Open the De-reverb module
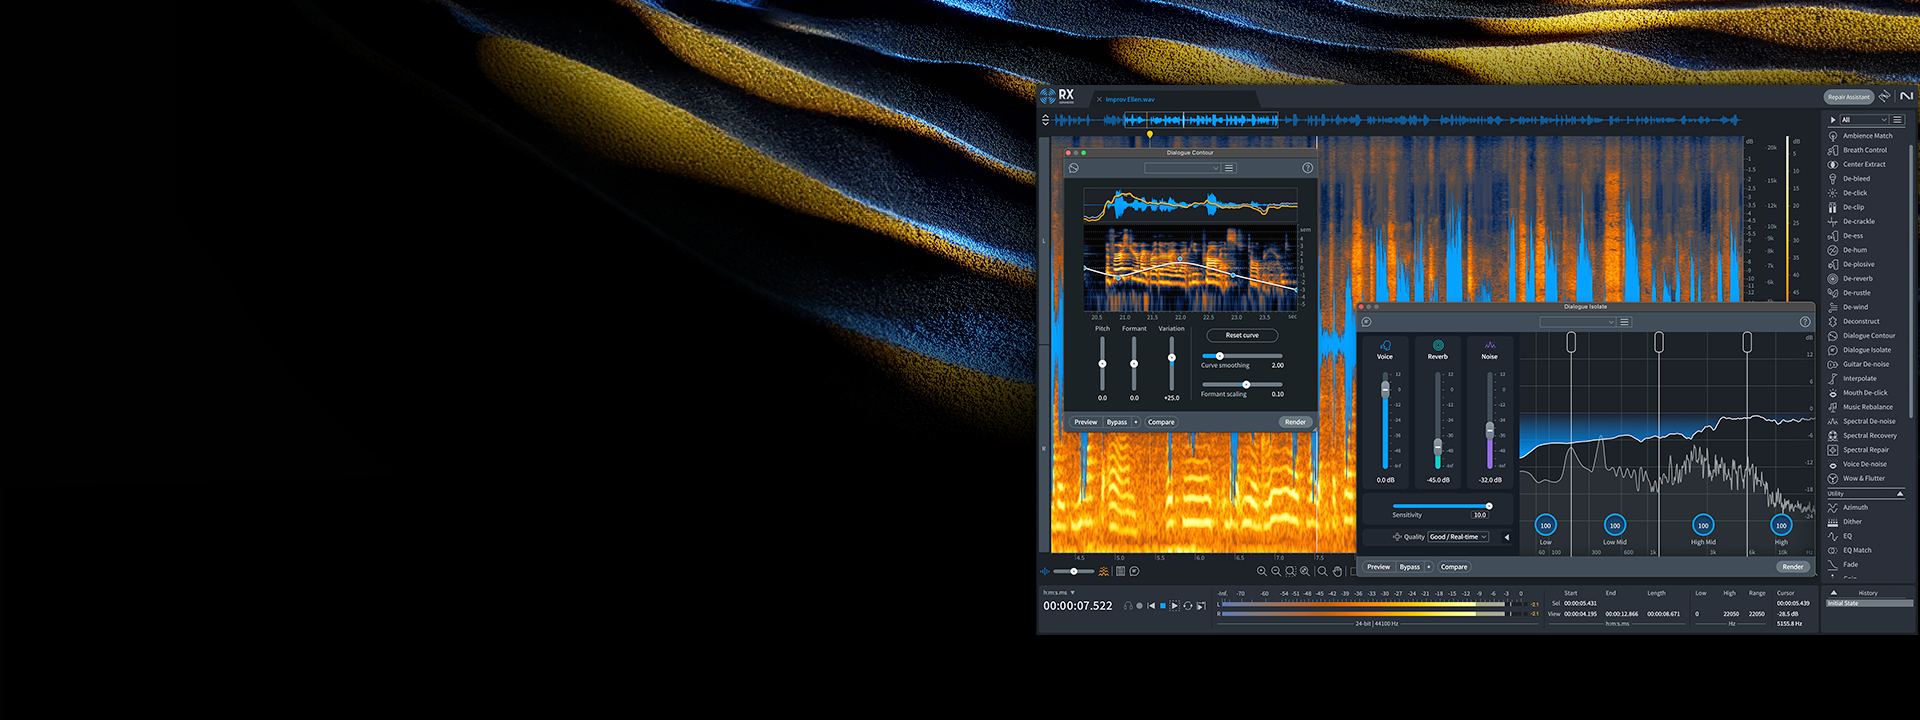1920x720 pixels. point(1857,279)
